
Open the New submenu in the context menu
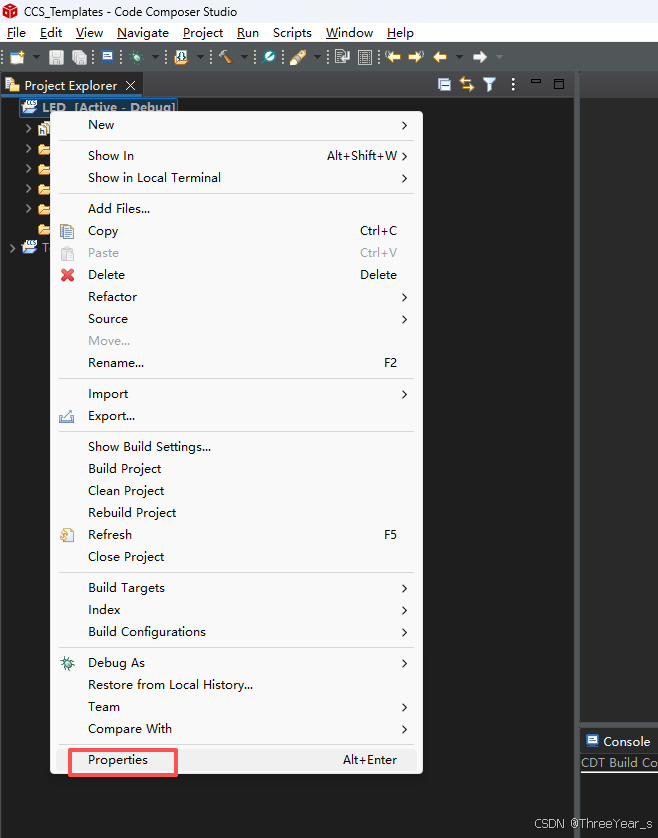tap(236, 125)
